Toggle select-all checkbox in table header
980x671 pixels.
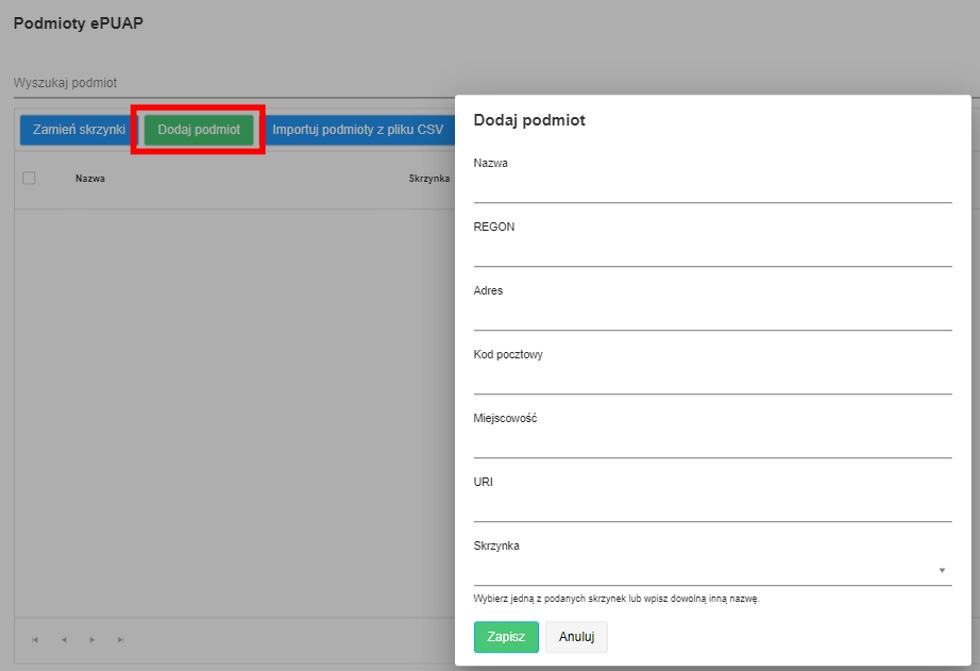click(29, 178)
